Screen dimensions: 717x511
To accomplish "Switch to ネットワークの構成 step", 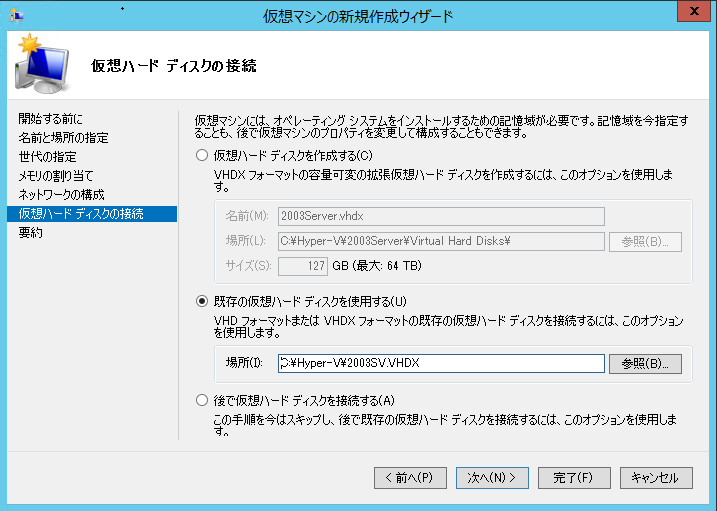I will pos(61,195).
